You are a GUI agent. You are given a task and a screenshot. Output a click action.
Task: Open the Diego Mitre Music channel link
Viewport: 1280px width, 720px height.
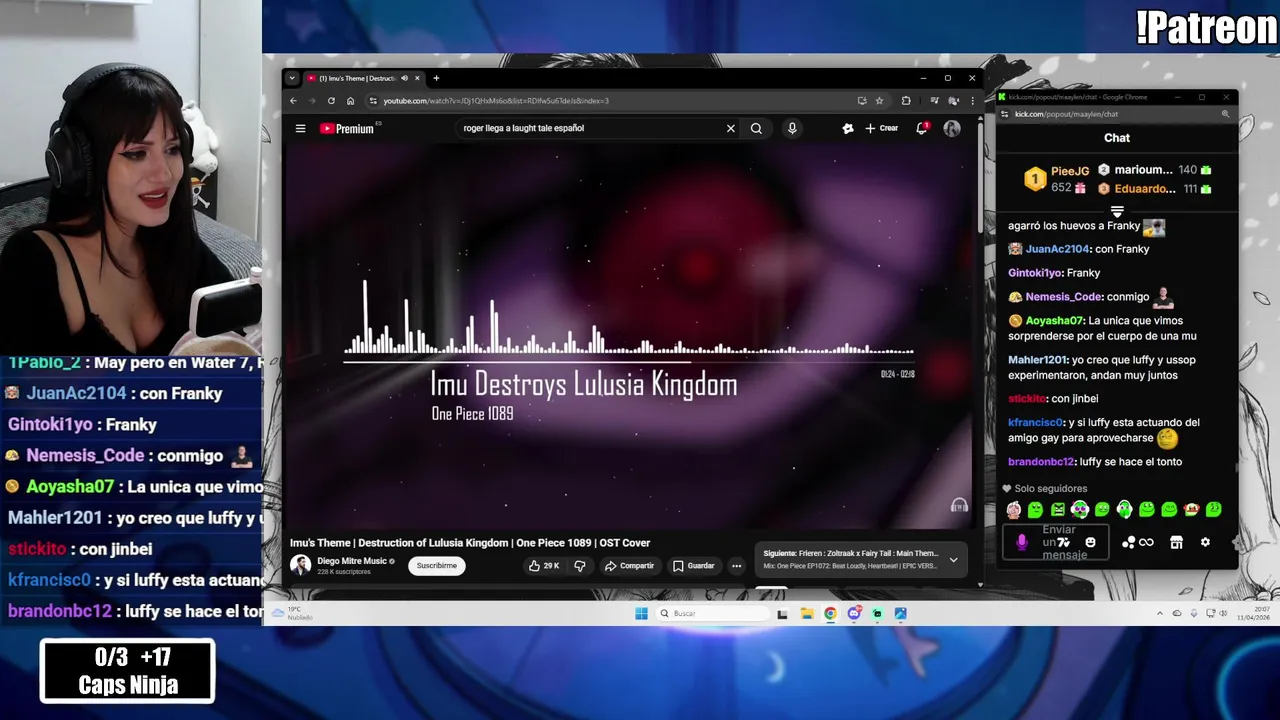(x=352, y=561)
